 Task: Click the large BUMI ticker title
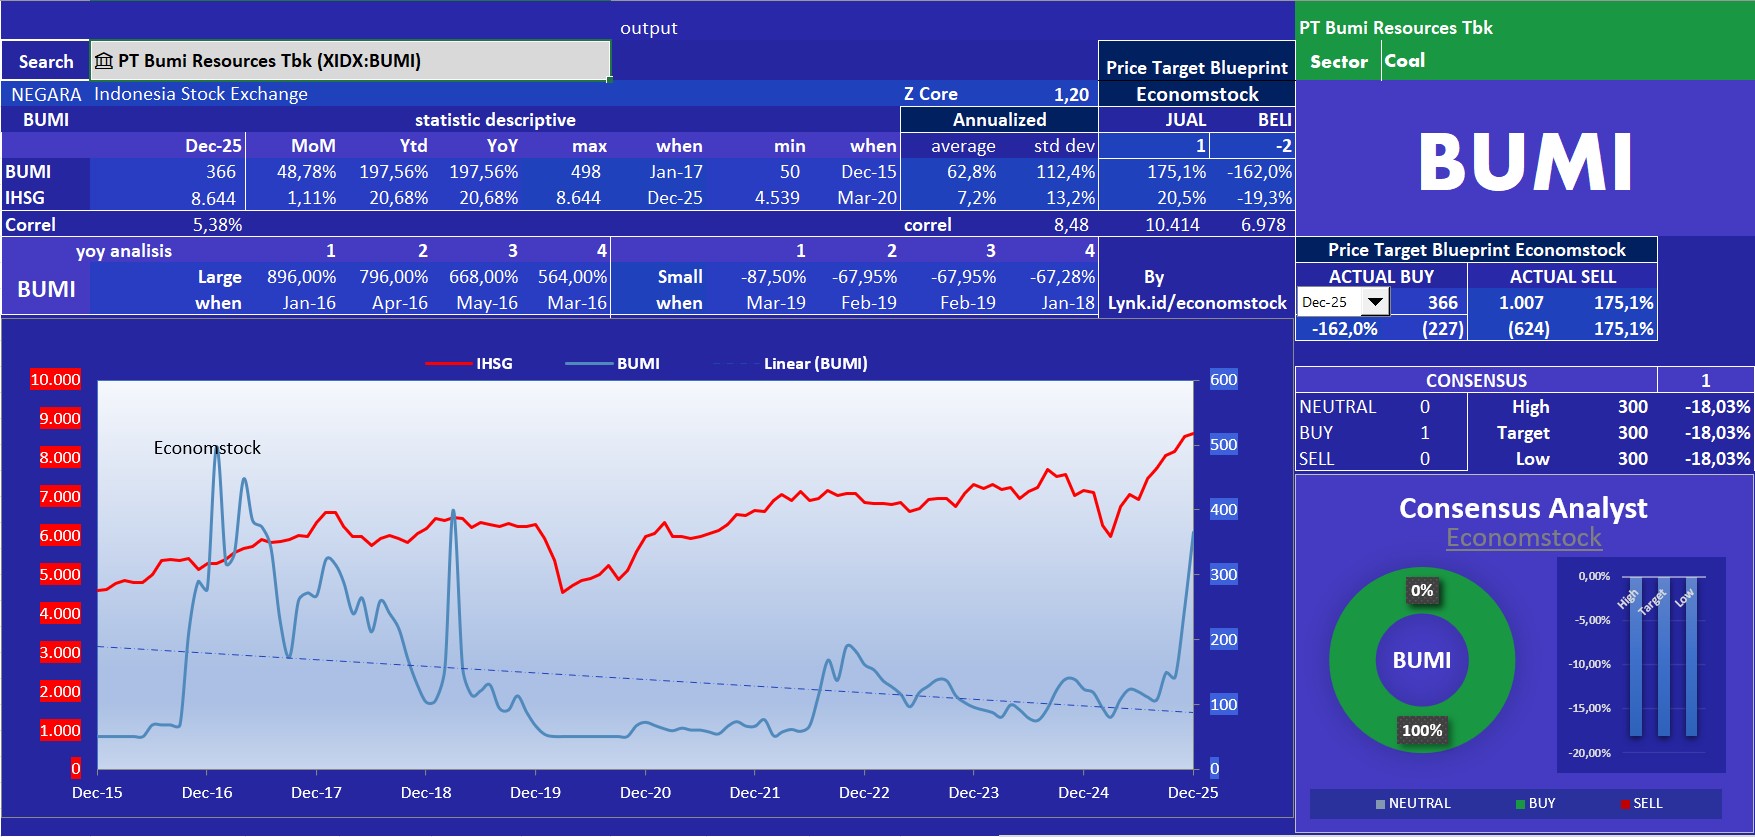pyautogui.click(x=1524, y=162)
